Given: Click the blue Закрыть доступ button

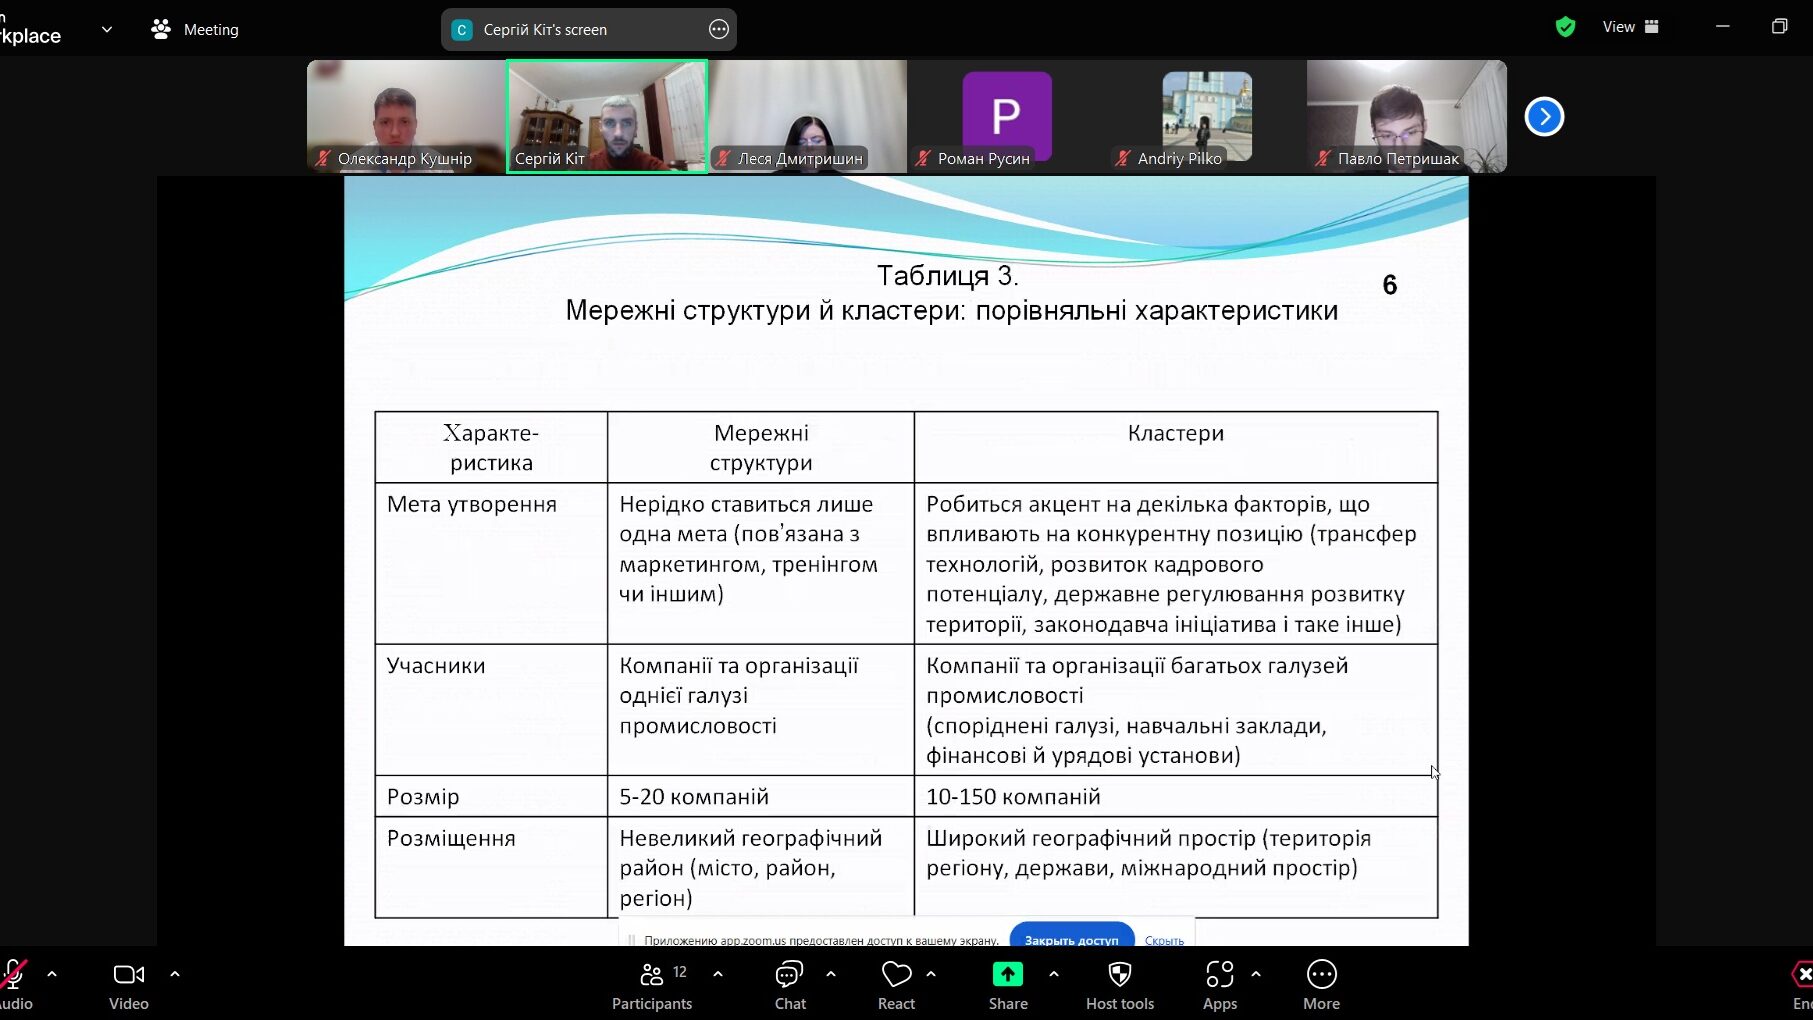Looking at the screenshot, I should (1071, 939).
